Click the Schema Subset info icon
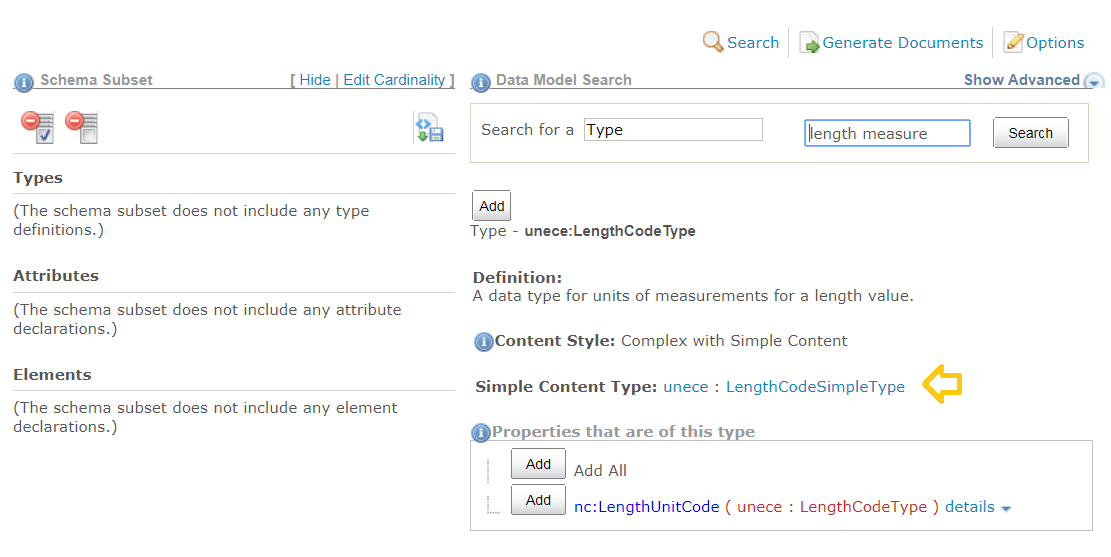The height and width of the screenshot is (557, 1111). (24, 82)
